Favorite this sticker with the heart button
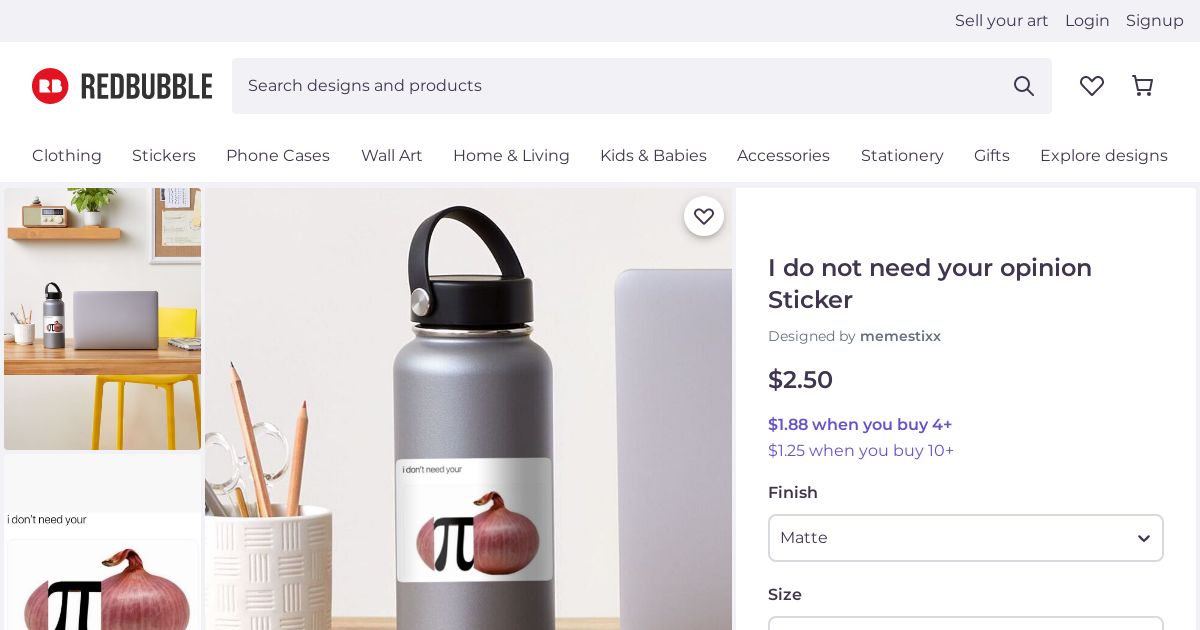Viewport: 1200px width, 630px height. click(704, 216)
